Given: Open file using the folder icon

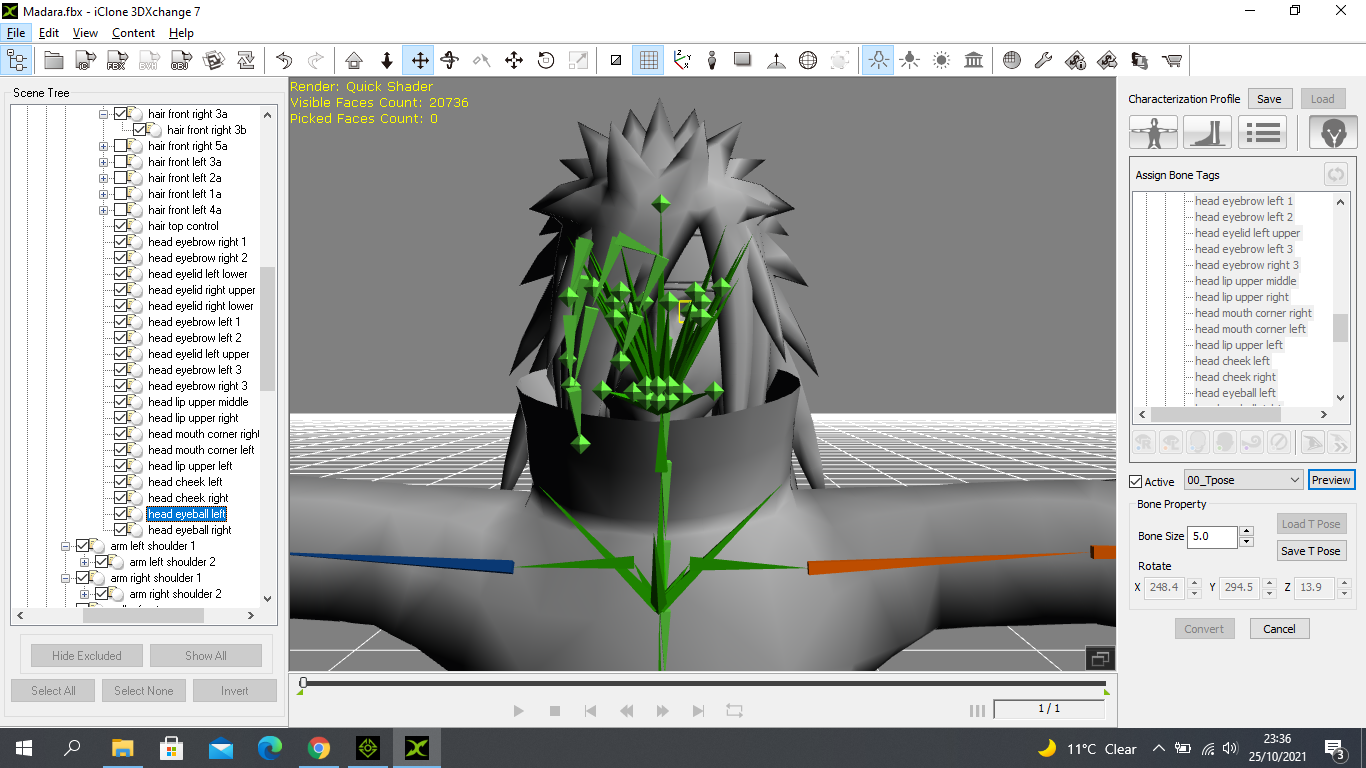Looking at the screenshot, I should click(54, 61).
